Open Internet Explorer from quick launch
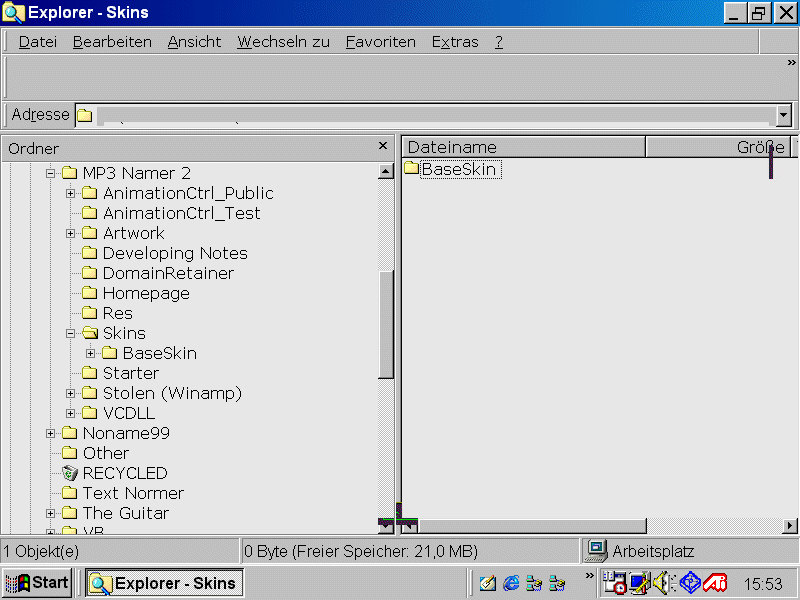The width and height of the screenshot is (800, 600). pos(511,583)
